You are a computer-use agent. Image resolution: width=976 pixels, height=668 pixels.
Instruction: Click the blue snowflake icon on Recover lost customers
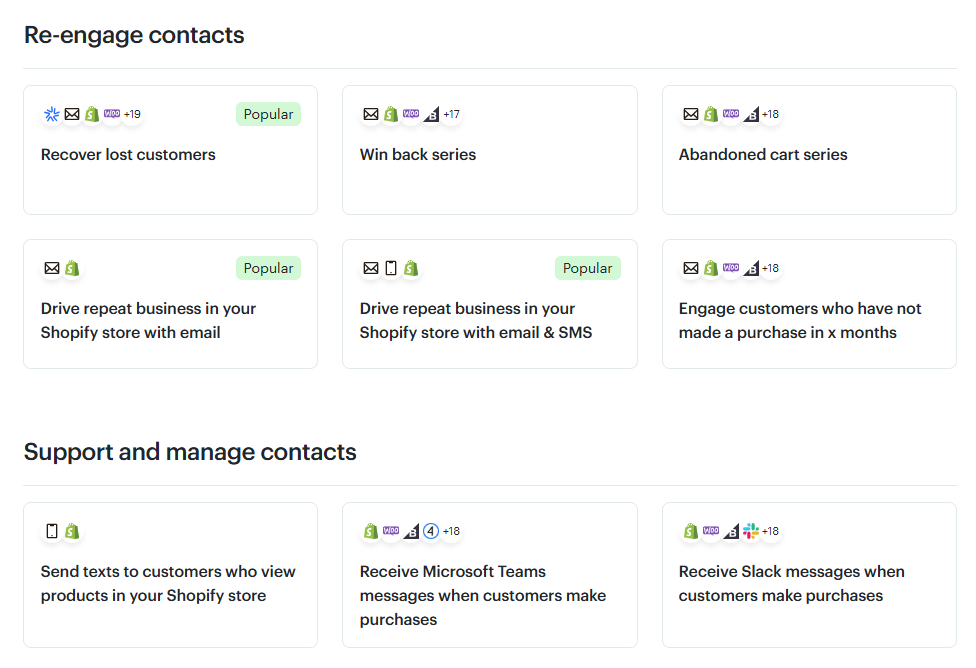click(x=52, y=114)
